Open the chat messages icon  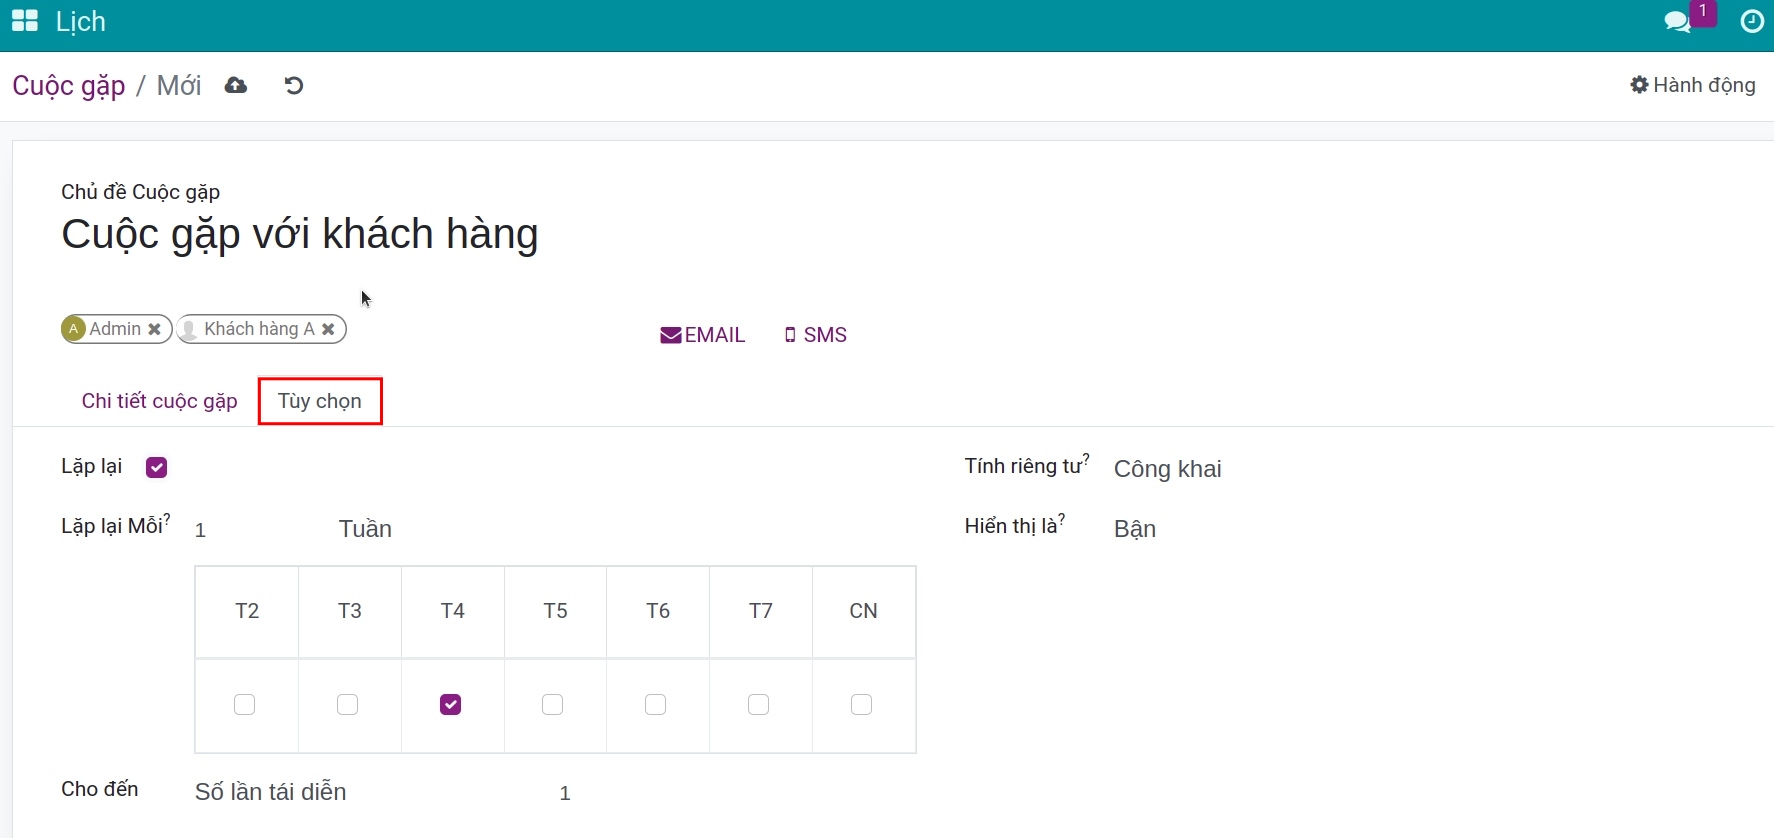1677,22
